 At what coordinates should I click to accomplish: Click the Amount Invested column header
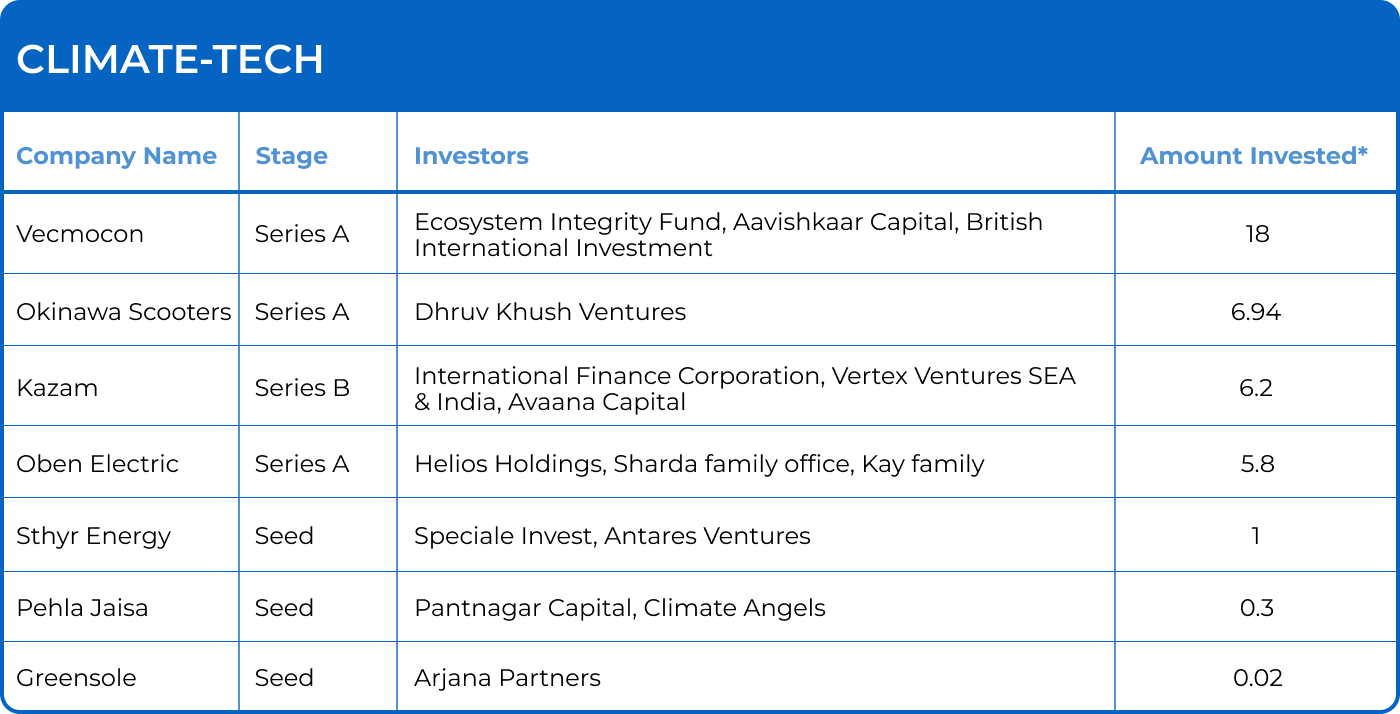(x=1254, y=156)
